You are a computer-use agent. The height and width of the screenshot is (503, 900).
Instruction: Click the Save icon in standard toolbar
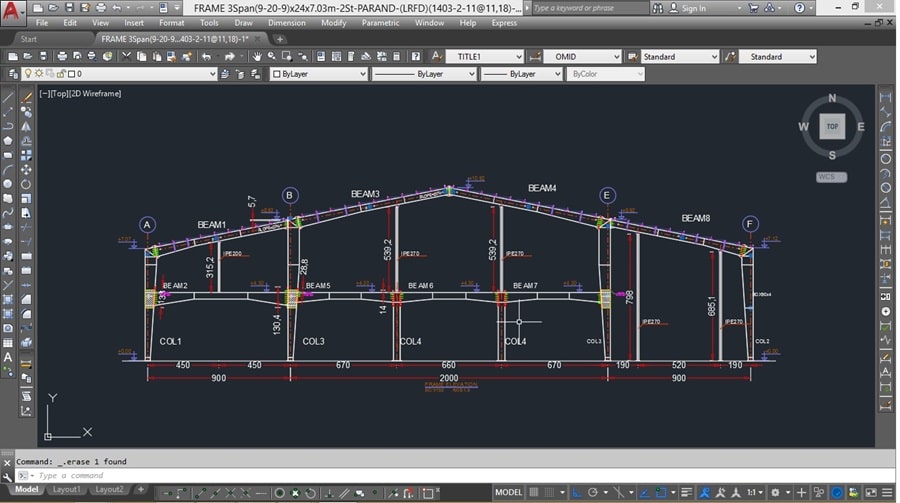pos(42,56)
